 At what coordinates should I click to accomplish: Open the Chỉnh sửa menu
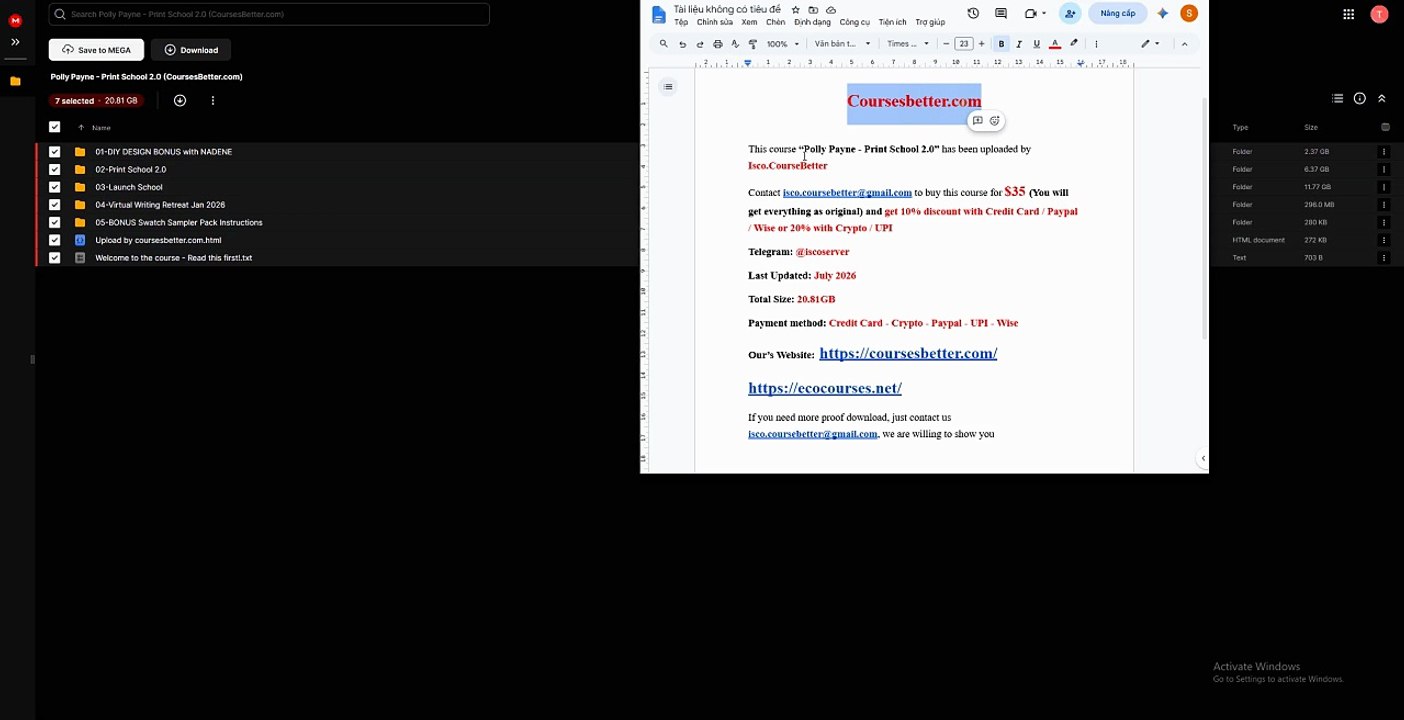coord(715,22)
